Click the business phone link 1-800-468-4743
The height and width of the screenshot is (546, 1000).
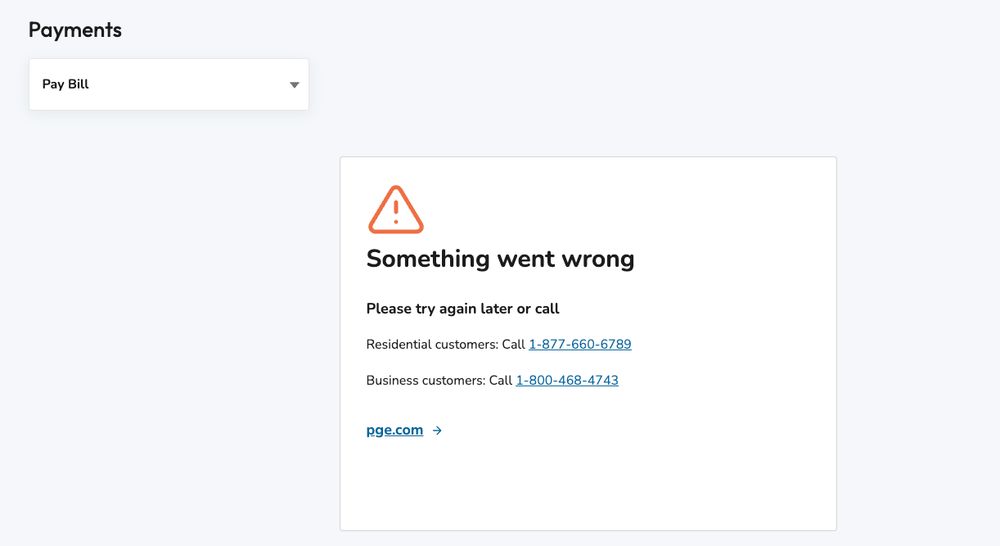tap(567, 381)
